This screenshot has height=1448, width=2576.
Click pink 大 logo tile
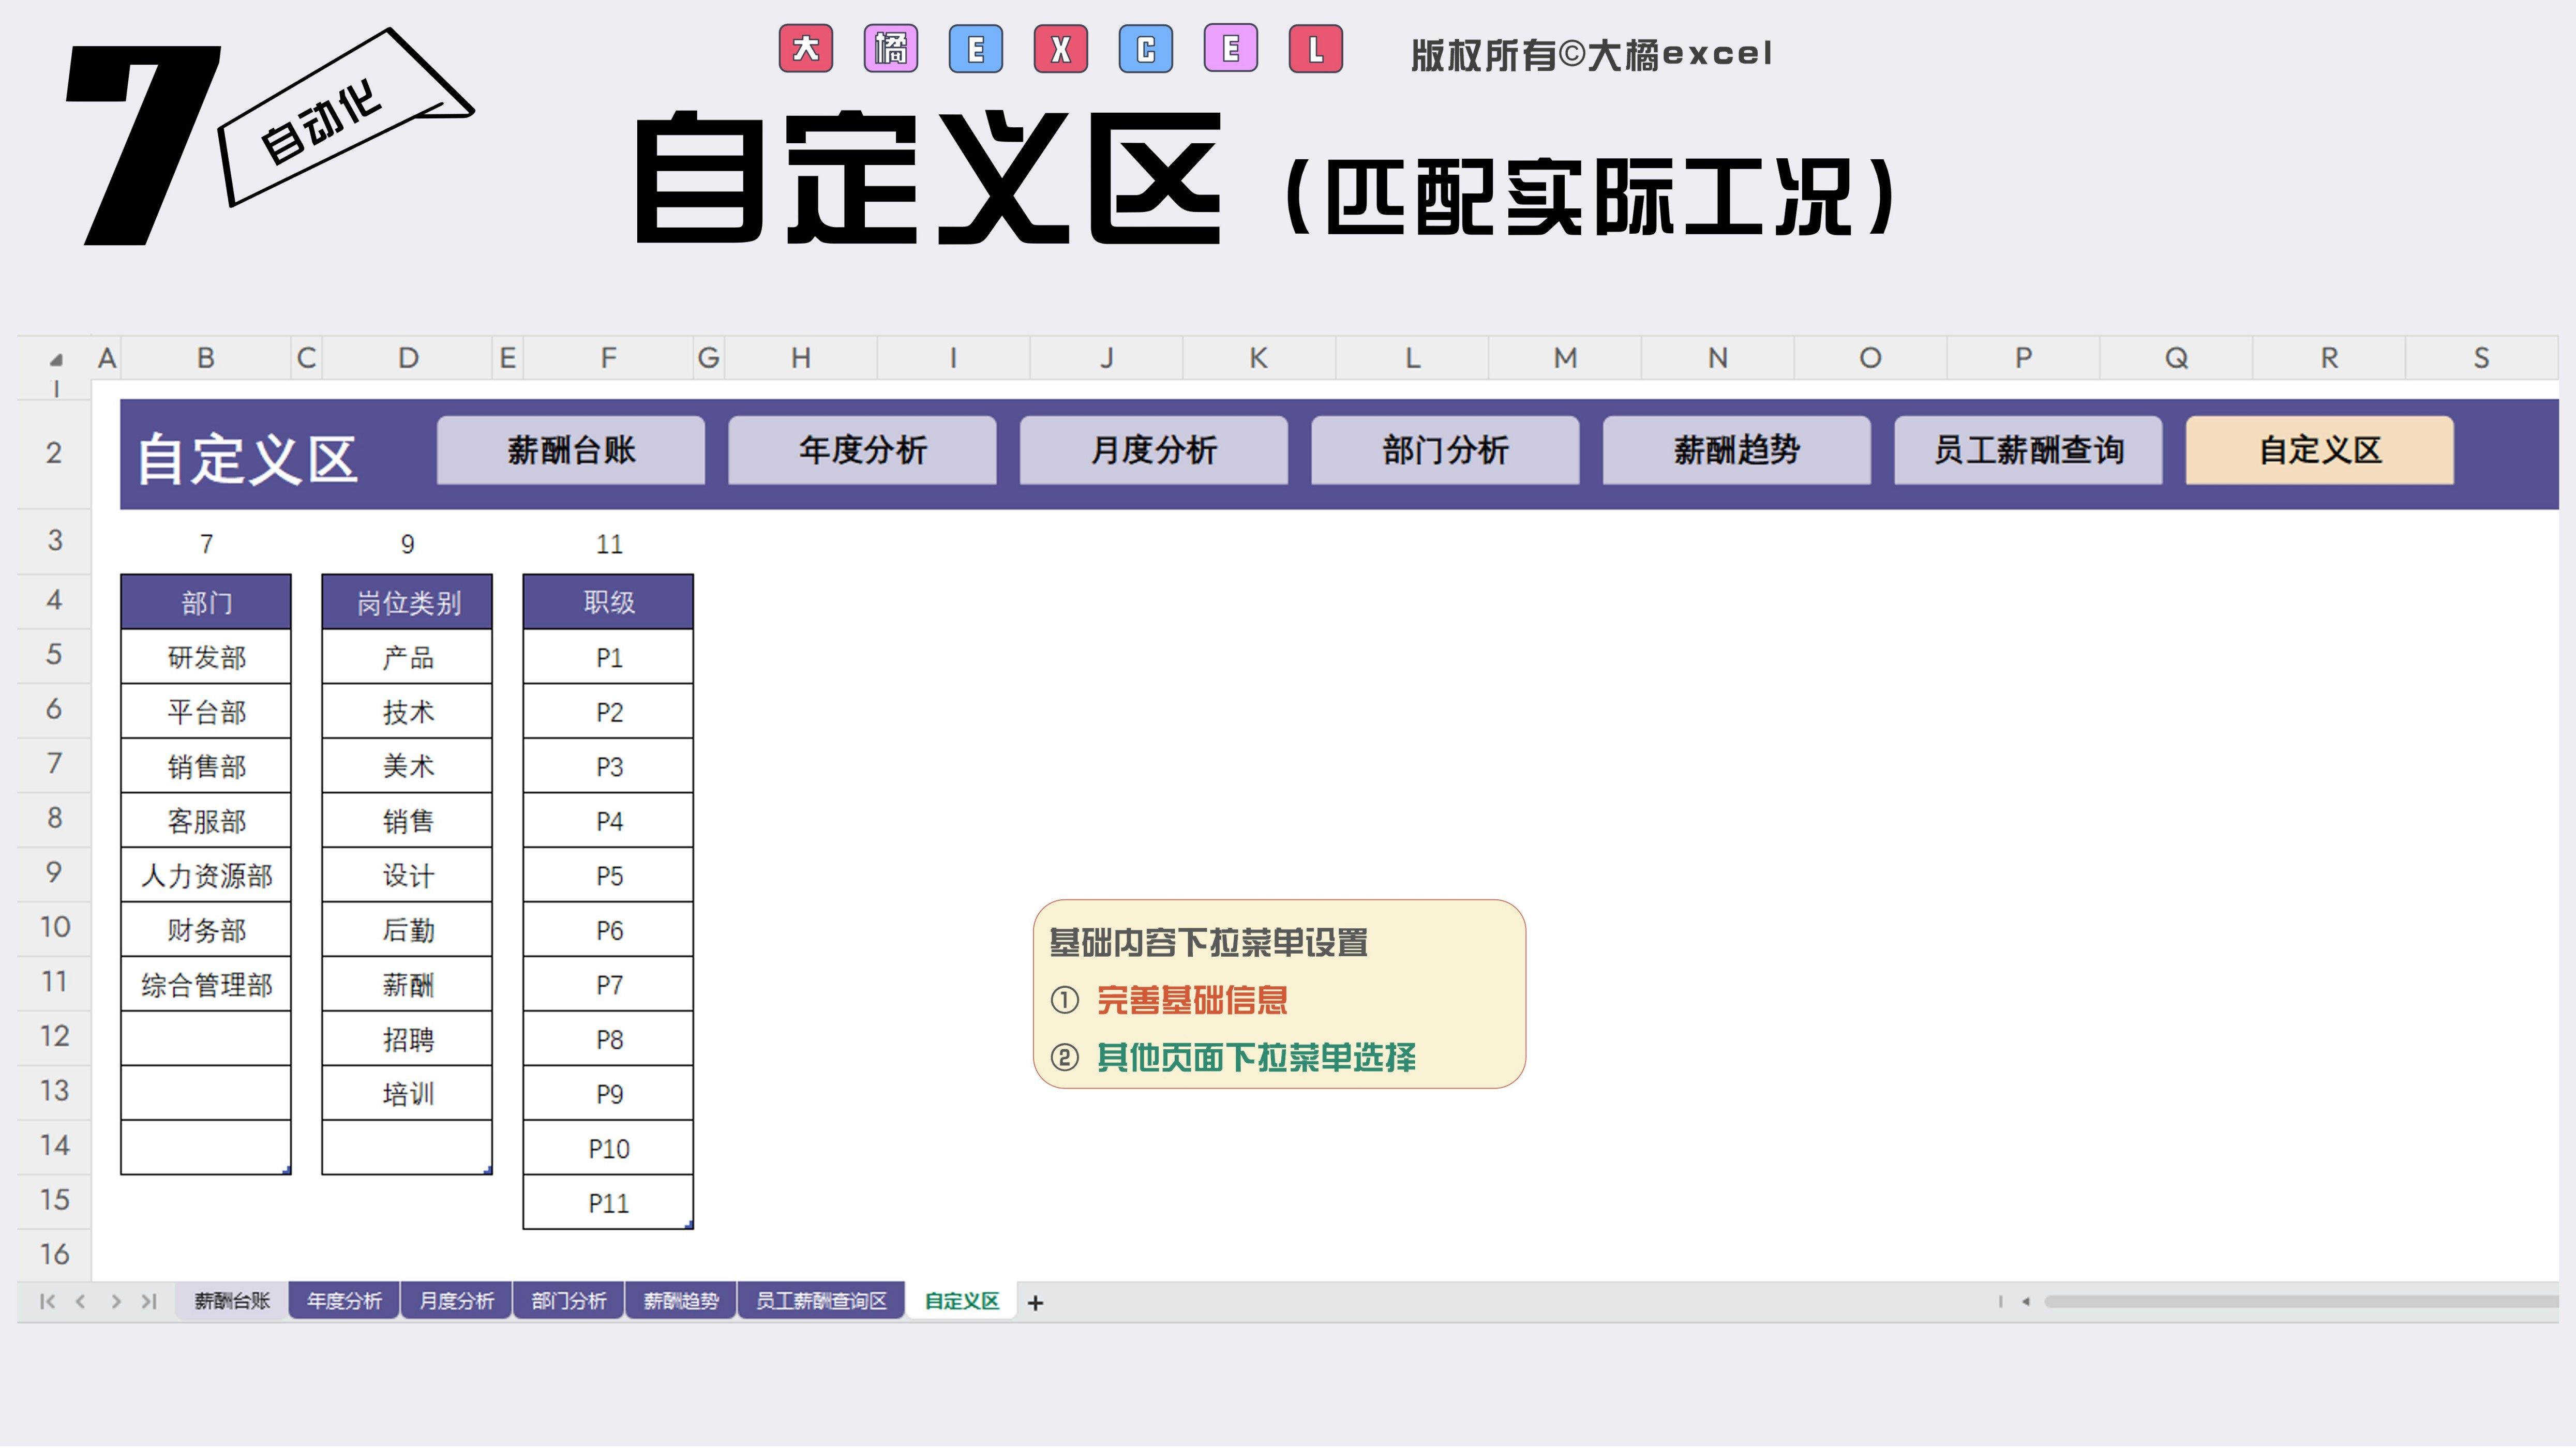[x=806, y=49]
